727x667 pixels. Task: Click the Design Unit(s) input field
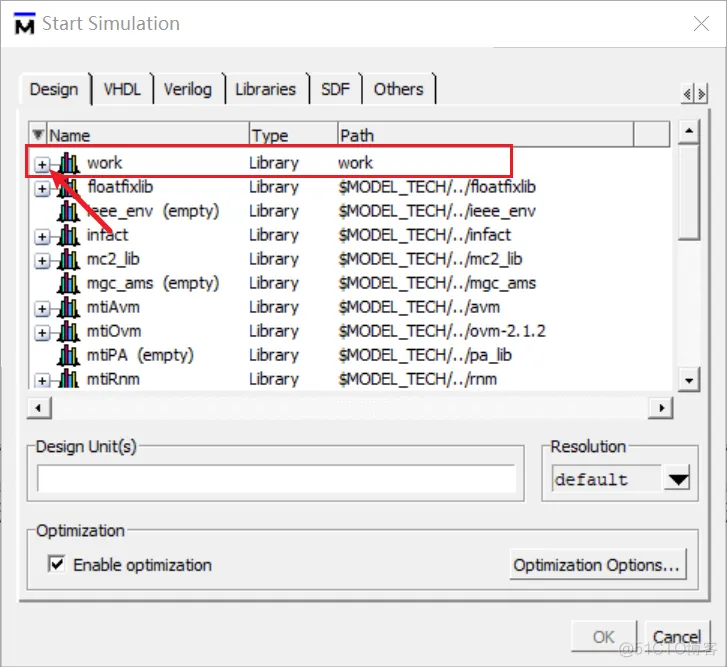click(x=276, y=478)
